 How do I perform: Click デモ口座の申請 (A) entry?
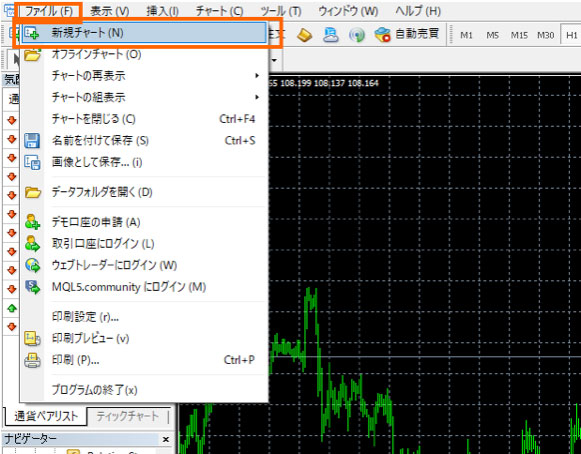pos(144,222)
